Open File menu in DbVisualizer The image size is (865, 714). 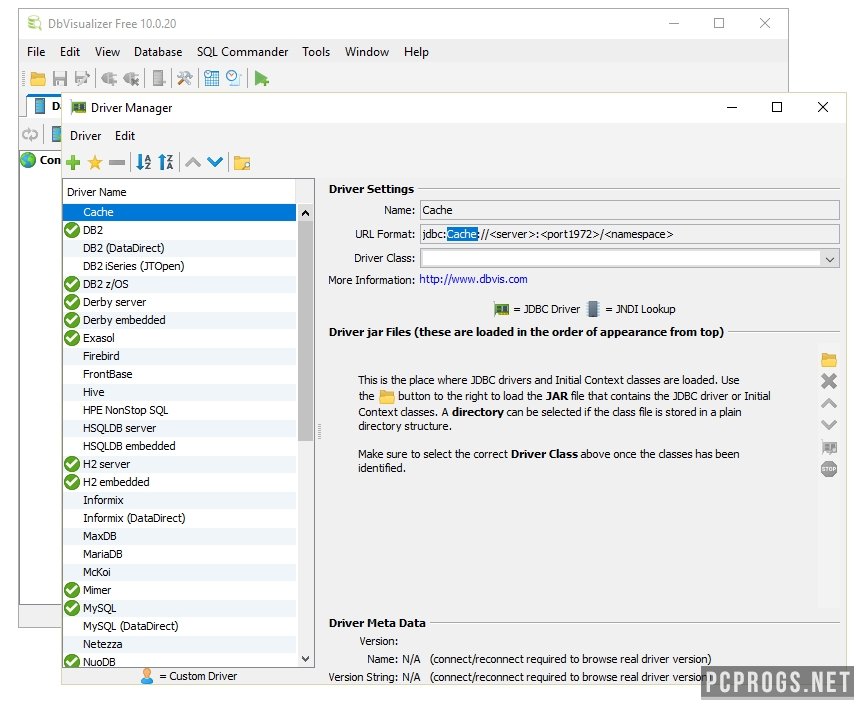[36, 52]
